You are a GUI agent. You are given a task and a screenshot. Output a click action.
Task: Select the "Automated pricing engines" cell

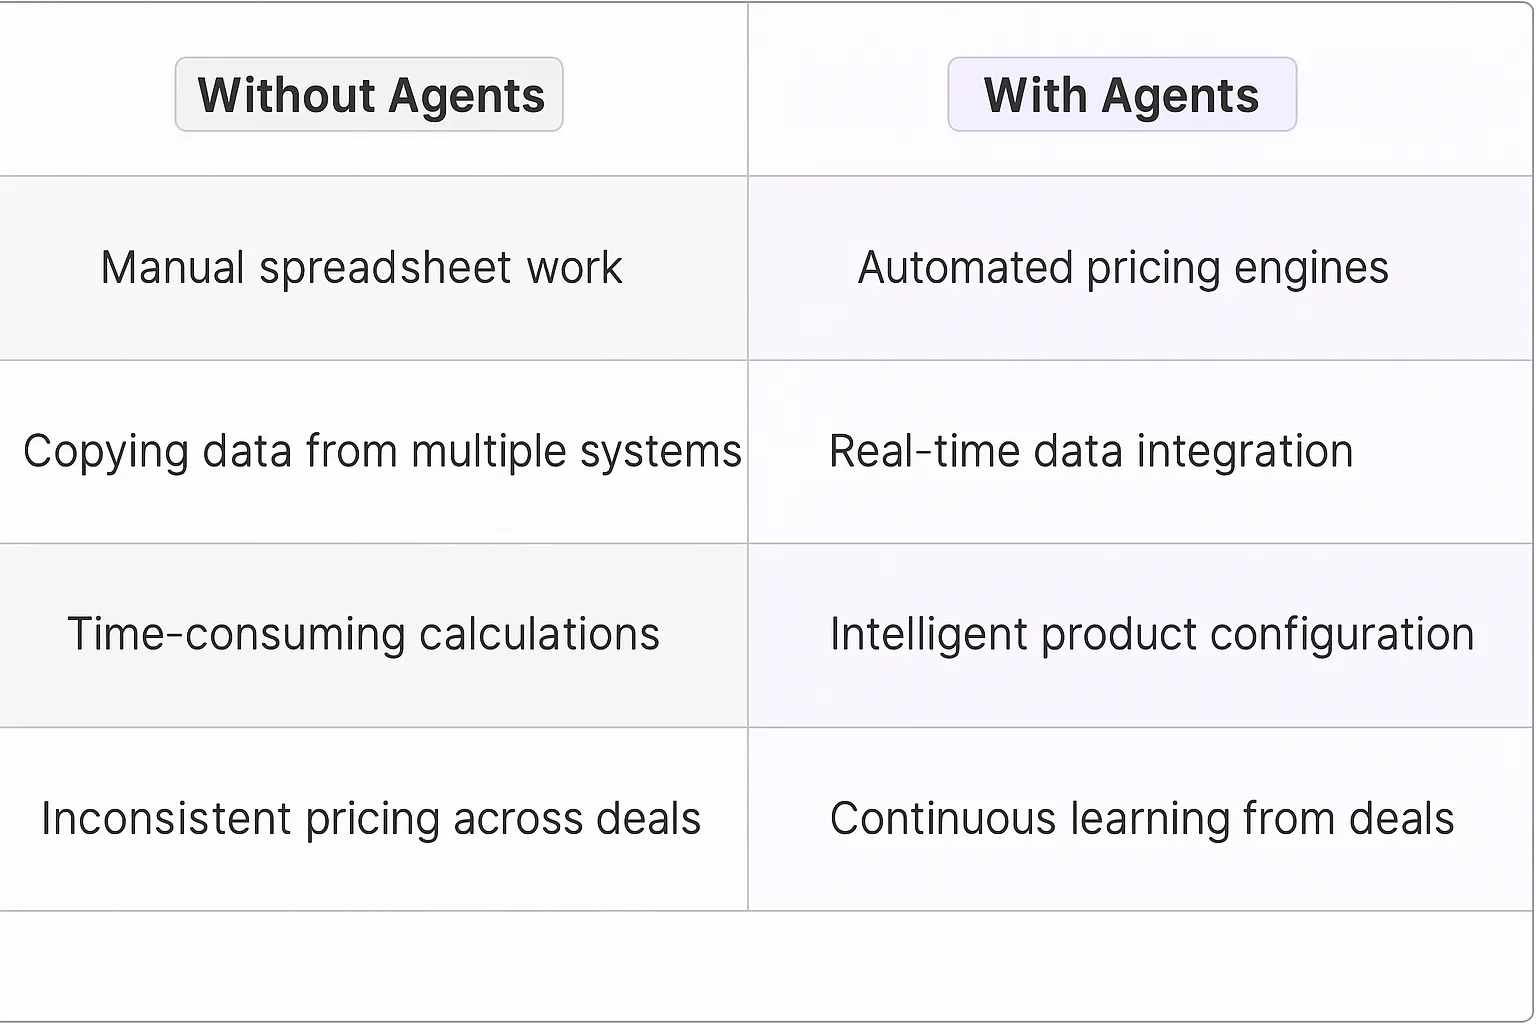pos(1123,268)
